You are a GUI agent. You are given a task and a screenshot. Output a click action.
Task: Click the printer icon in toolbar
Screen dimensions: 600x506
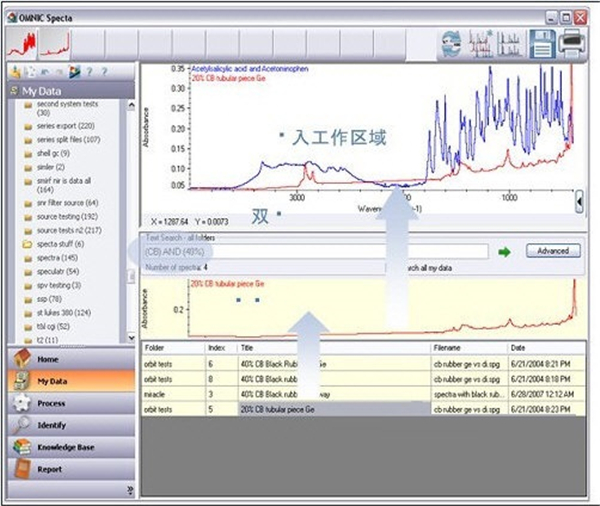[x=573, y=45]
